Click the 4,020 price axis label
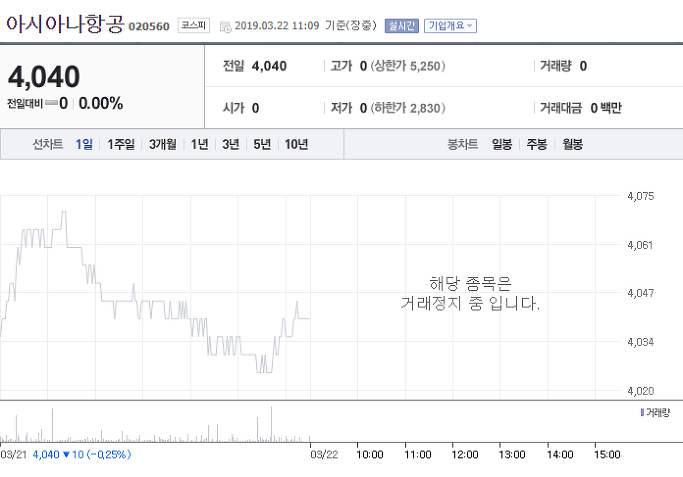The height and width of the screenshot is (477, 683). pos(640,391)
